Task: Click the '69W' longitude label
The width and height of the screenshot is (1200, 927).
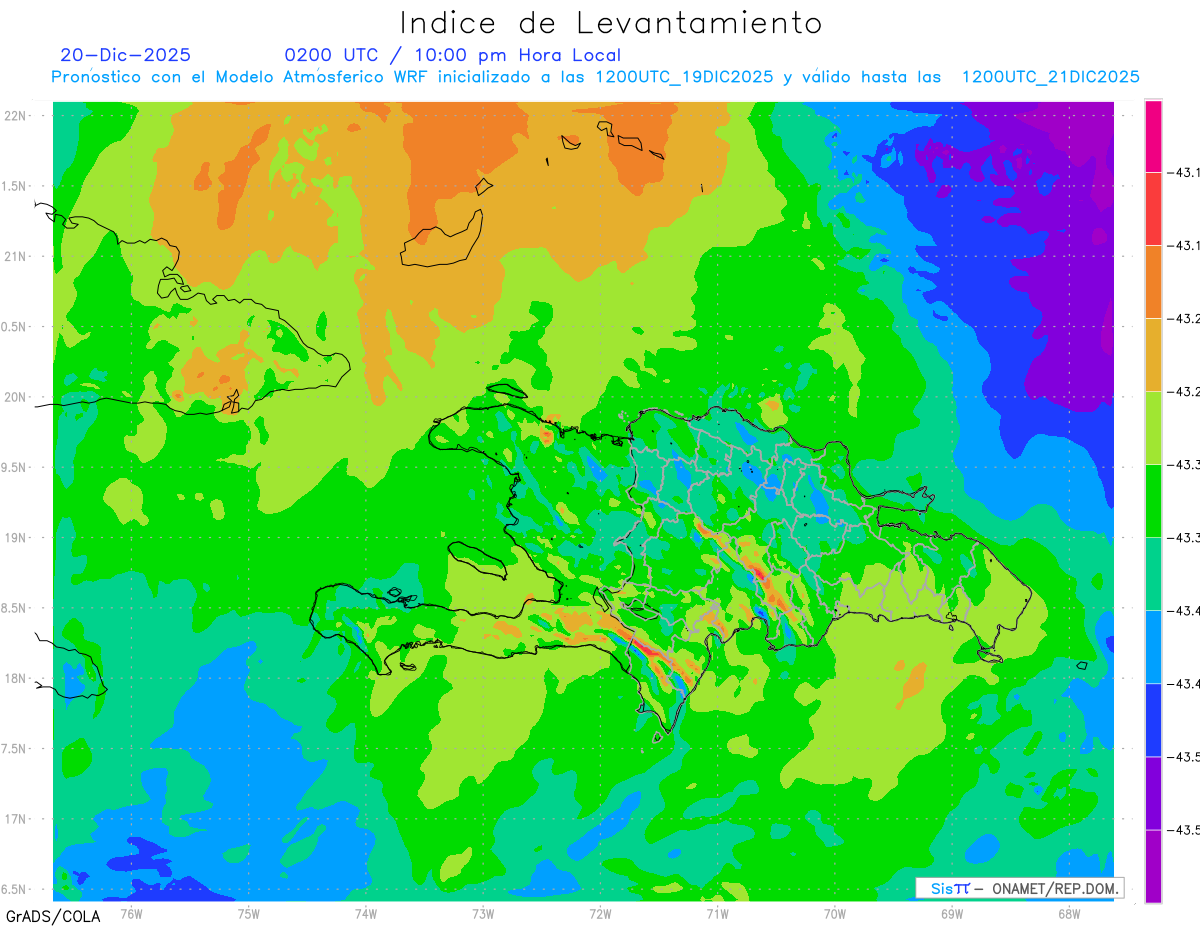Action: click(952, 913)
